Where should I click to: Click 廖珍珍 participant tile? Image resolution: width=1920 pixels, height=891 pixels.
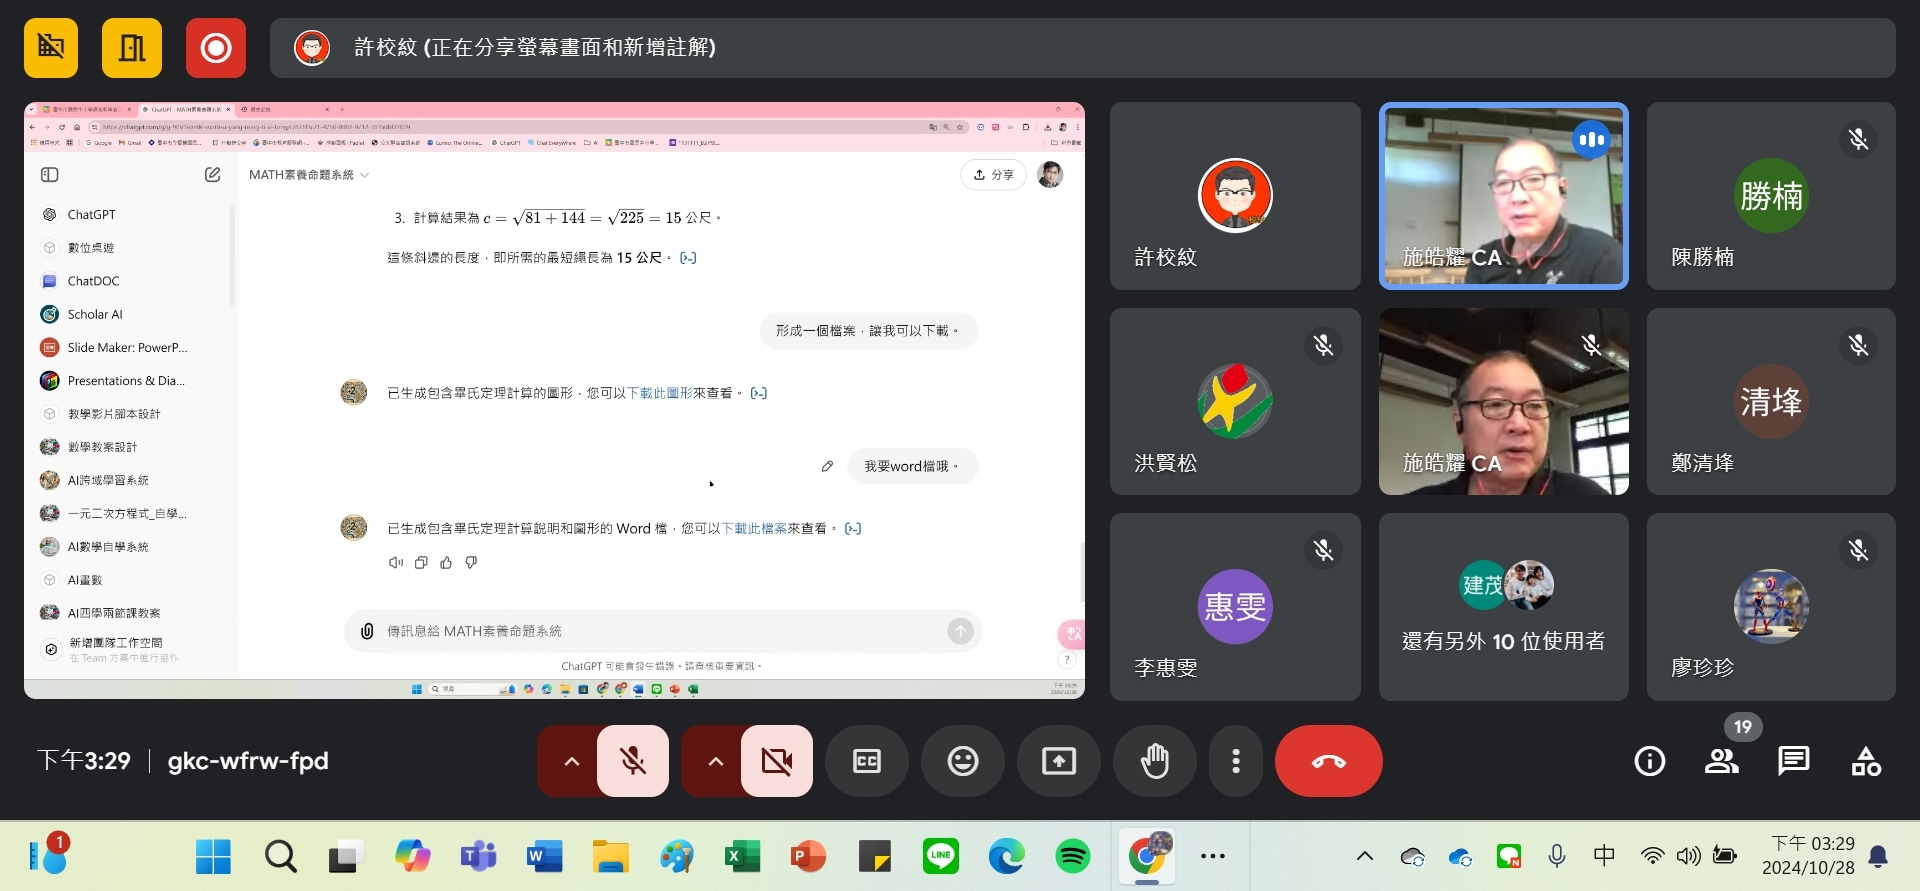[1771, 606]
